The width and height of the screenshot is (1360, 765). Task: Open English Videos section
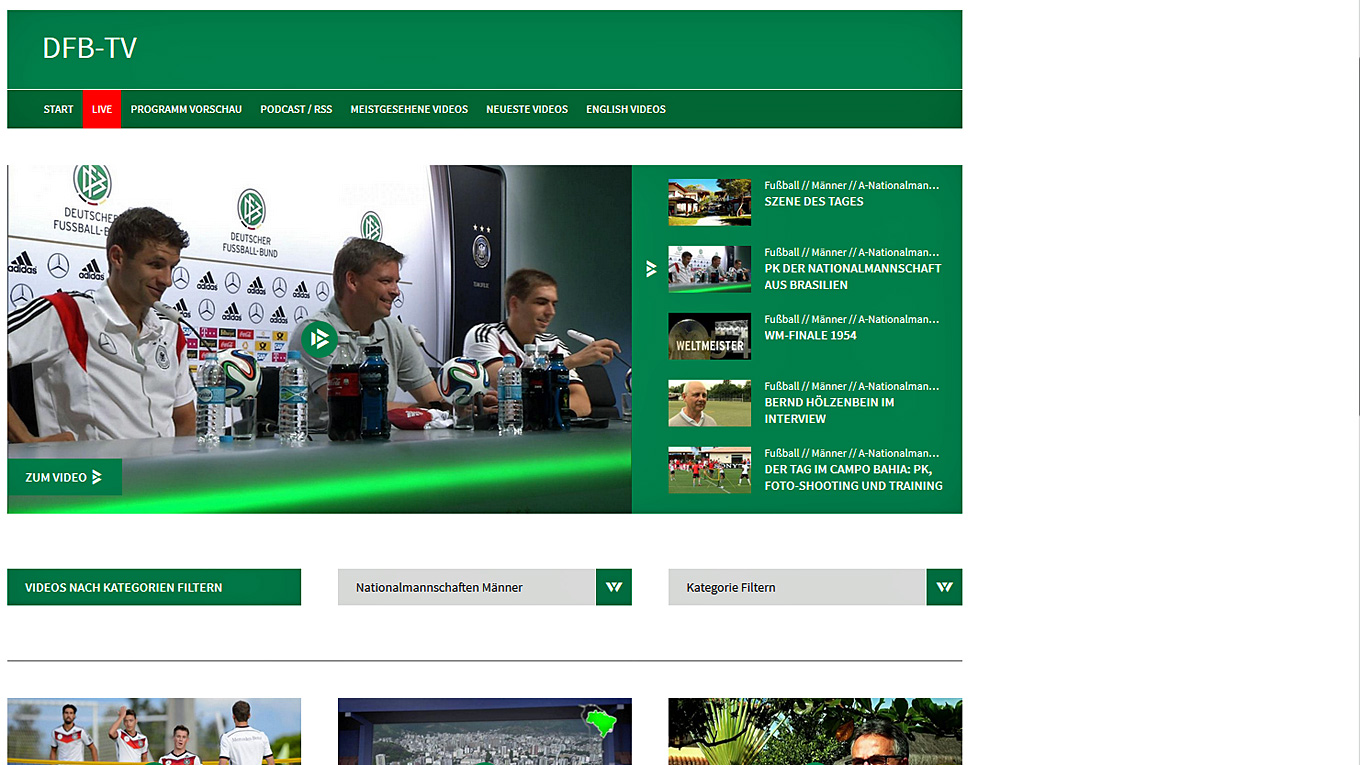pyautogui.click(x=626, y=109)
